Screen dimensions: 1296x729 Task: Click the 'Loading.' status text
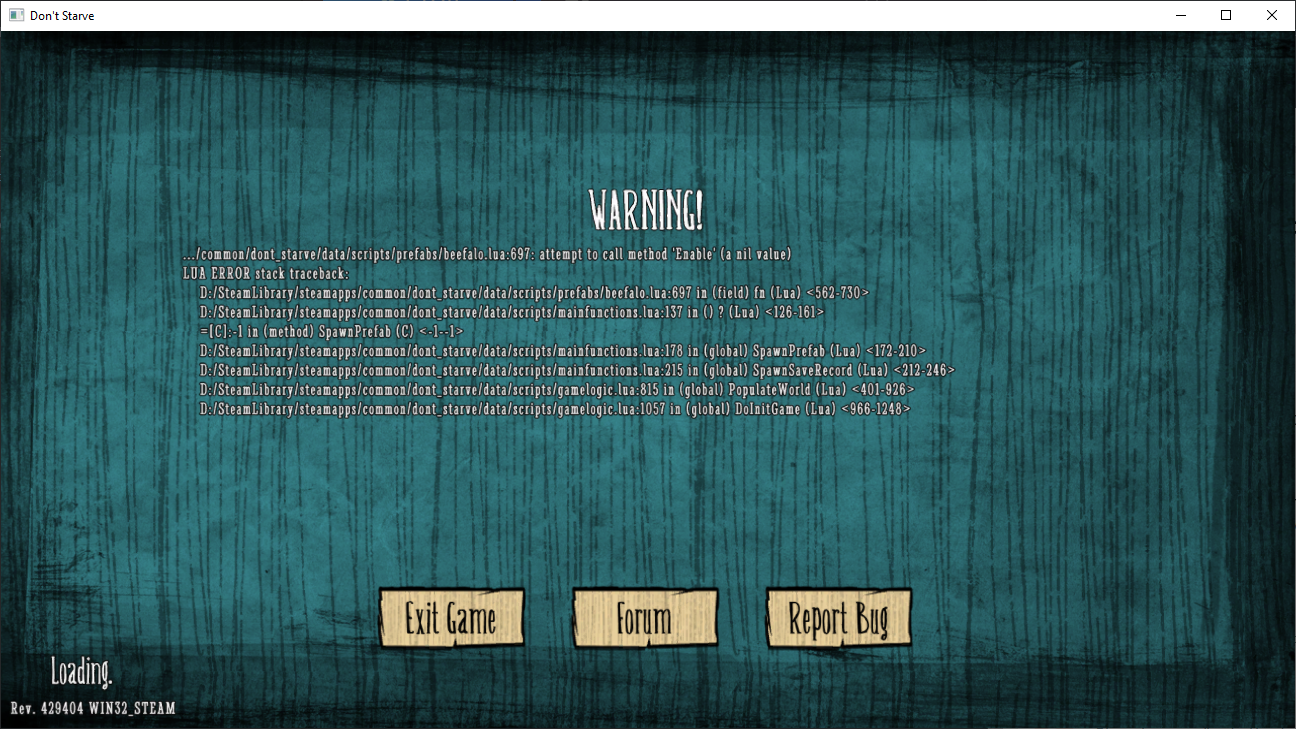pyautogui.click(x=82, y=672)
